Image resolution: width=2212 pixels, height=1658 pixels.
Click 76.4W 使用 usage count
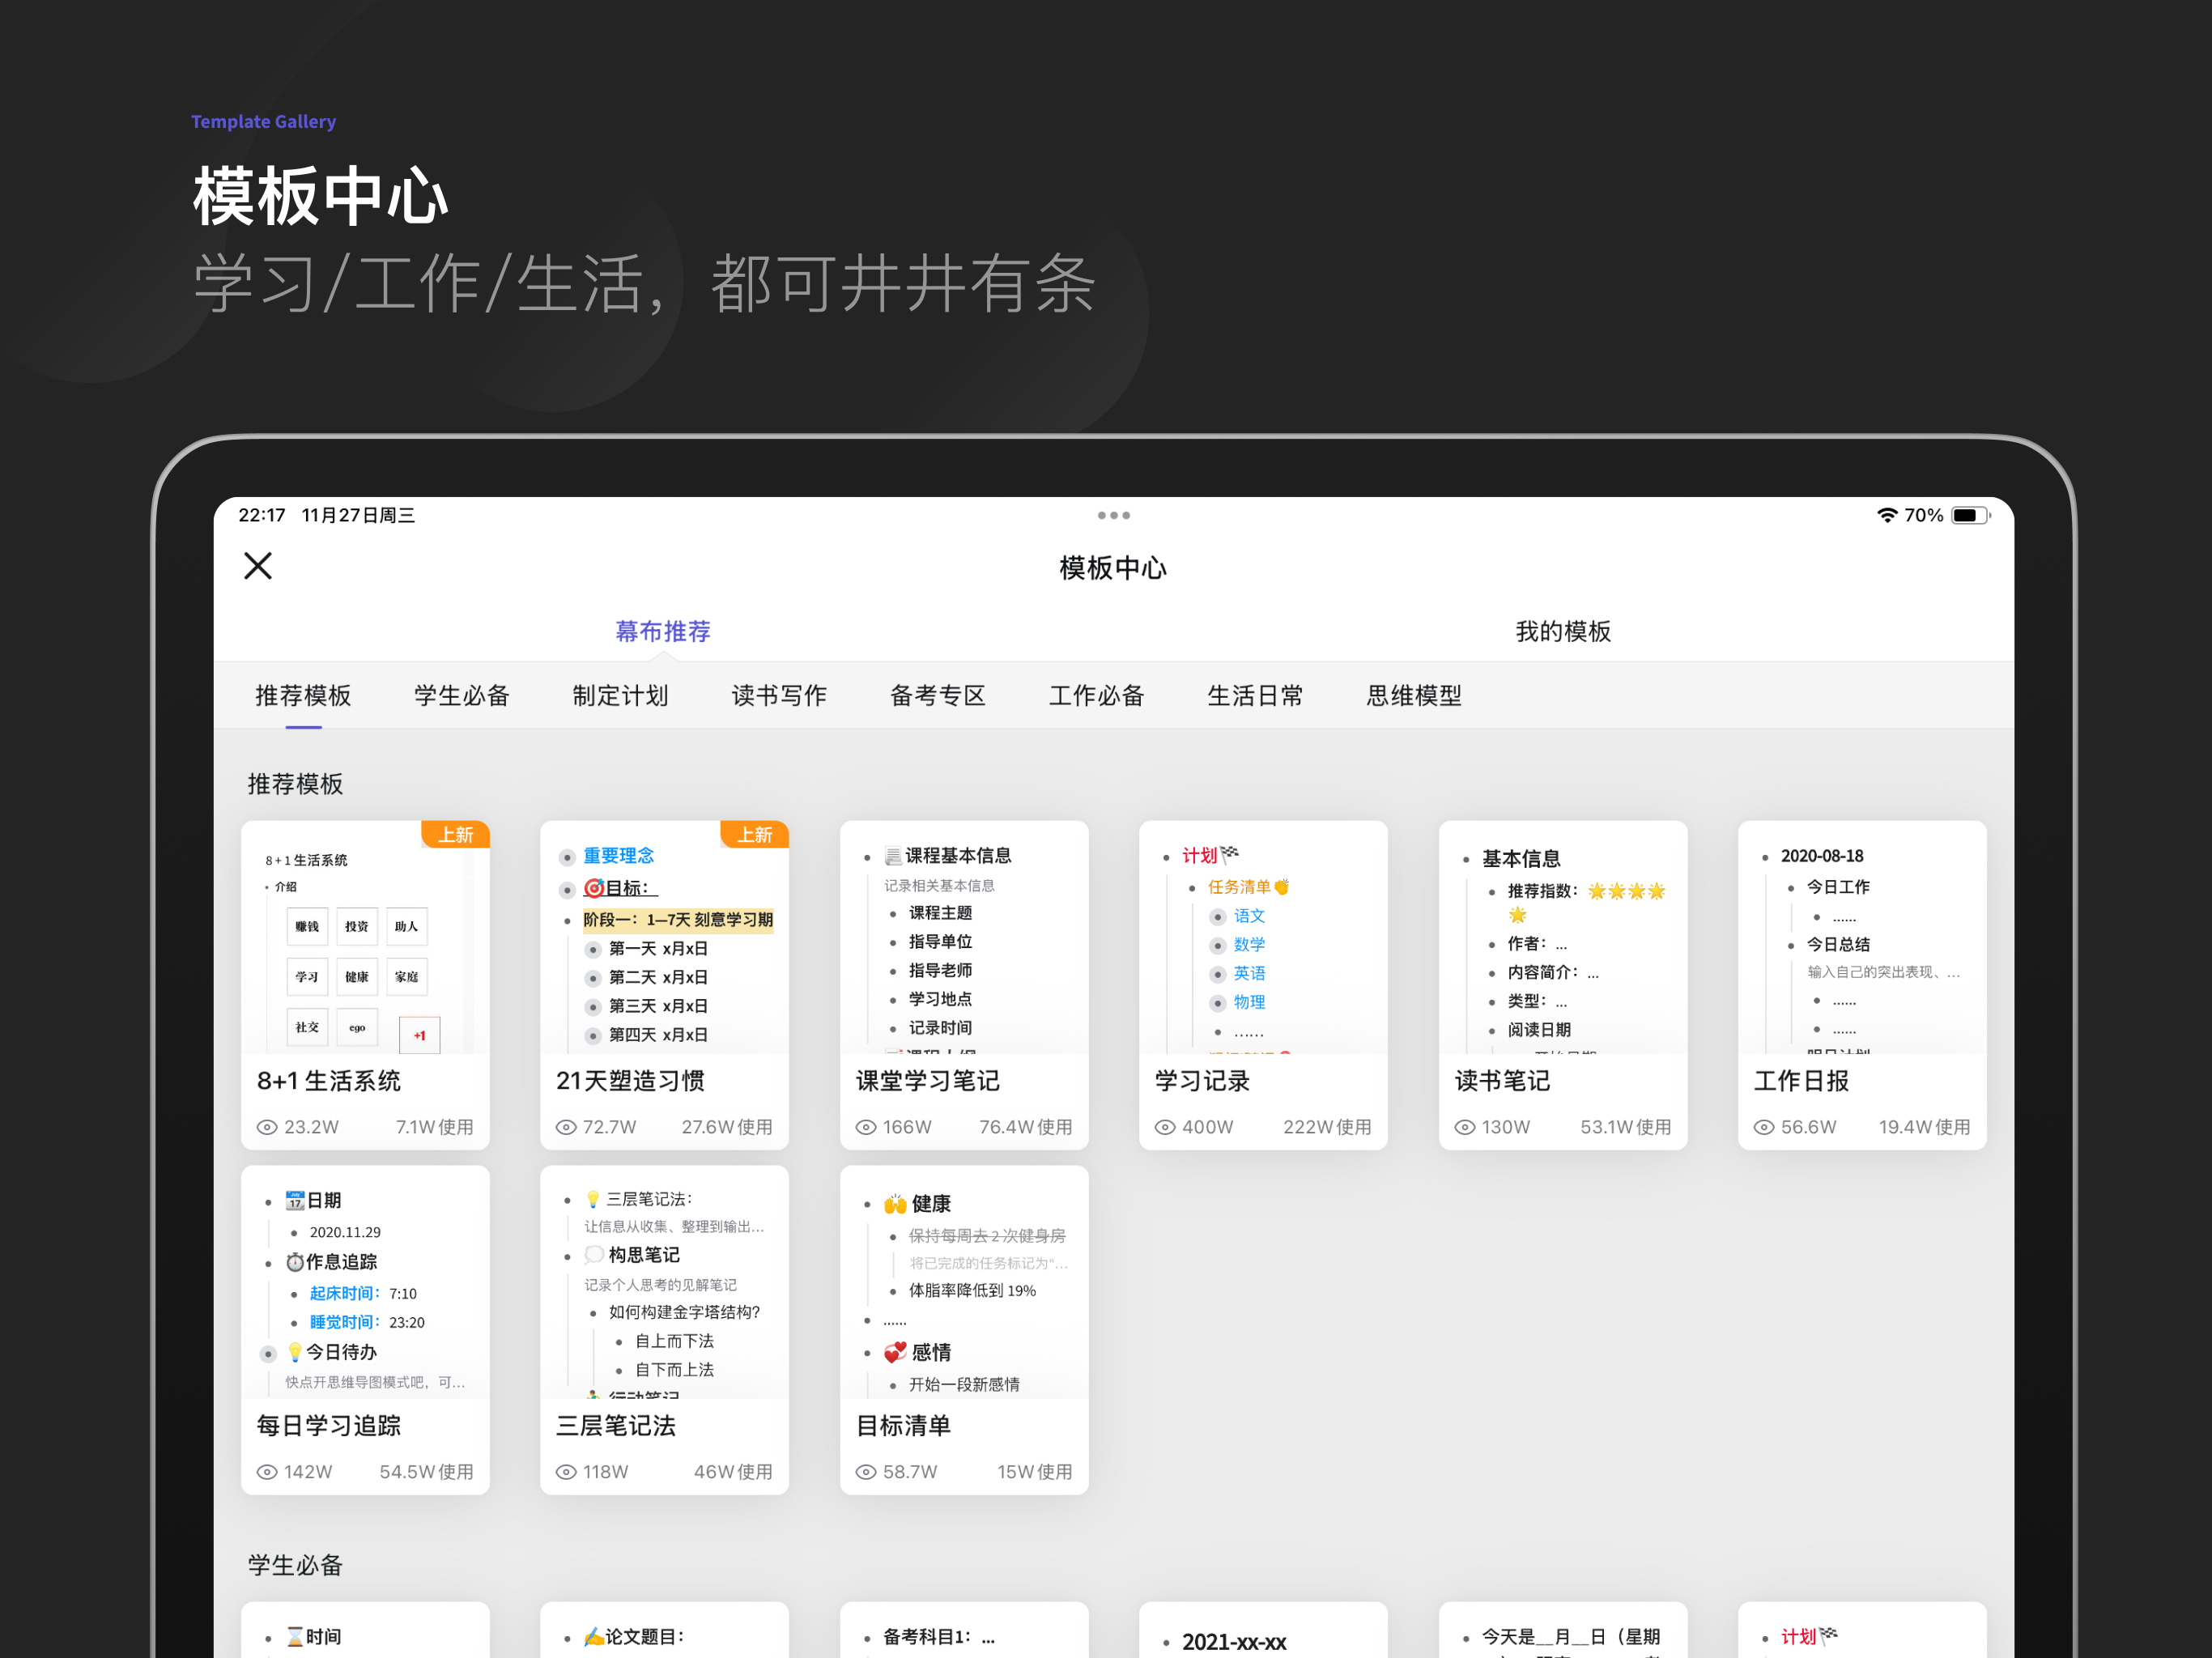(1026, 1127)
